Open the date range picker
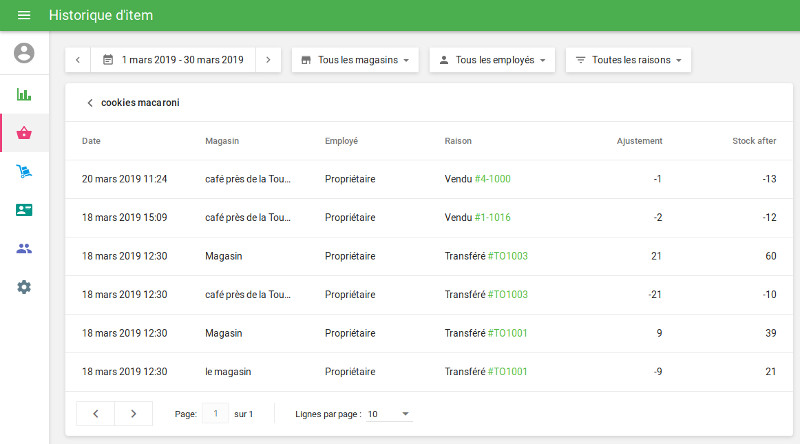 (x=173, y=60)
